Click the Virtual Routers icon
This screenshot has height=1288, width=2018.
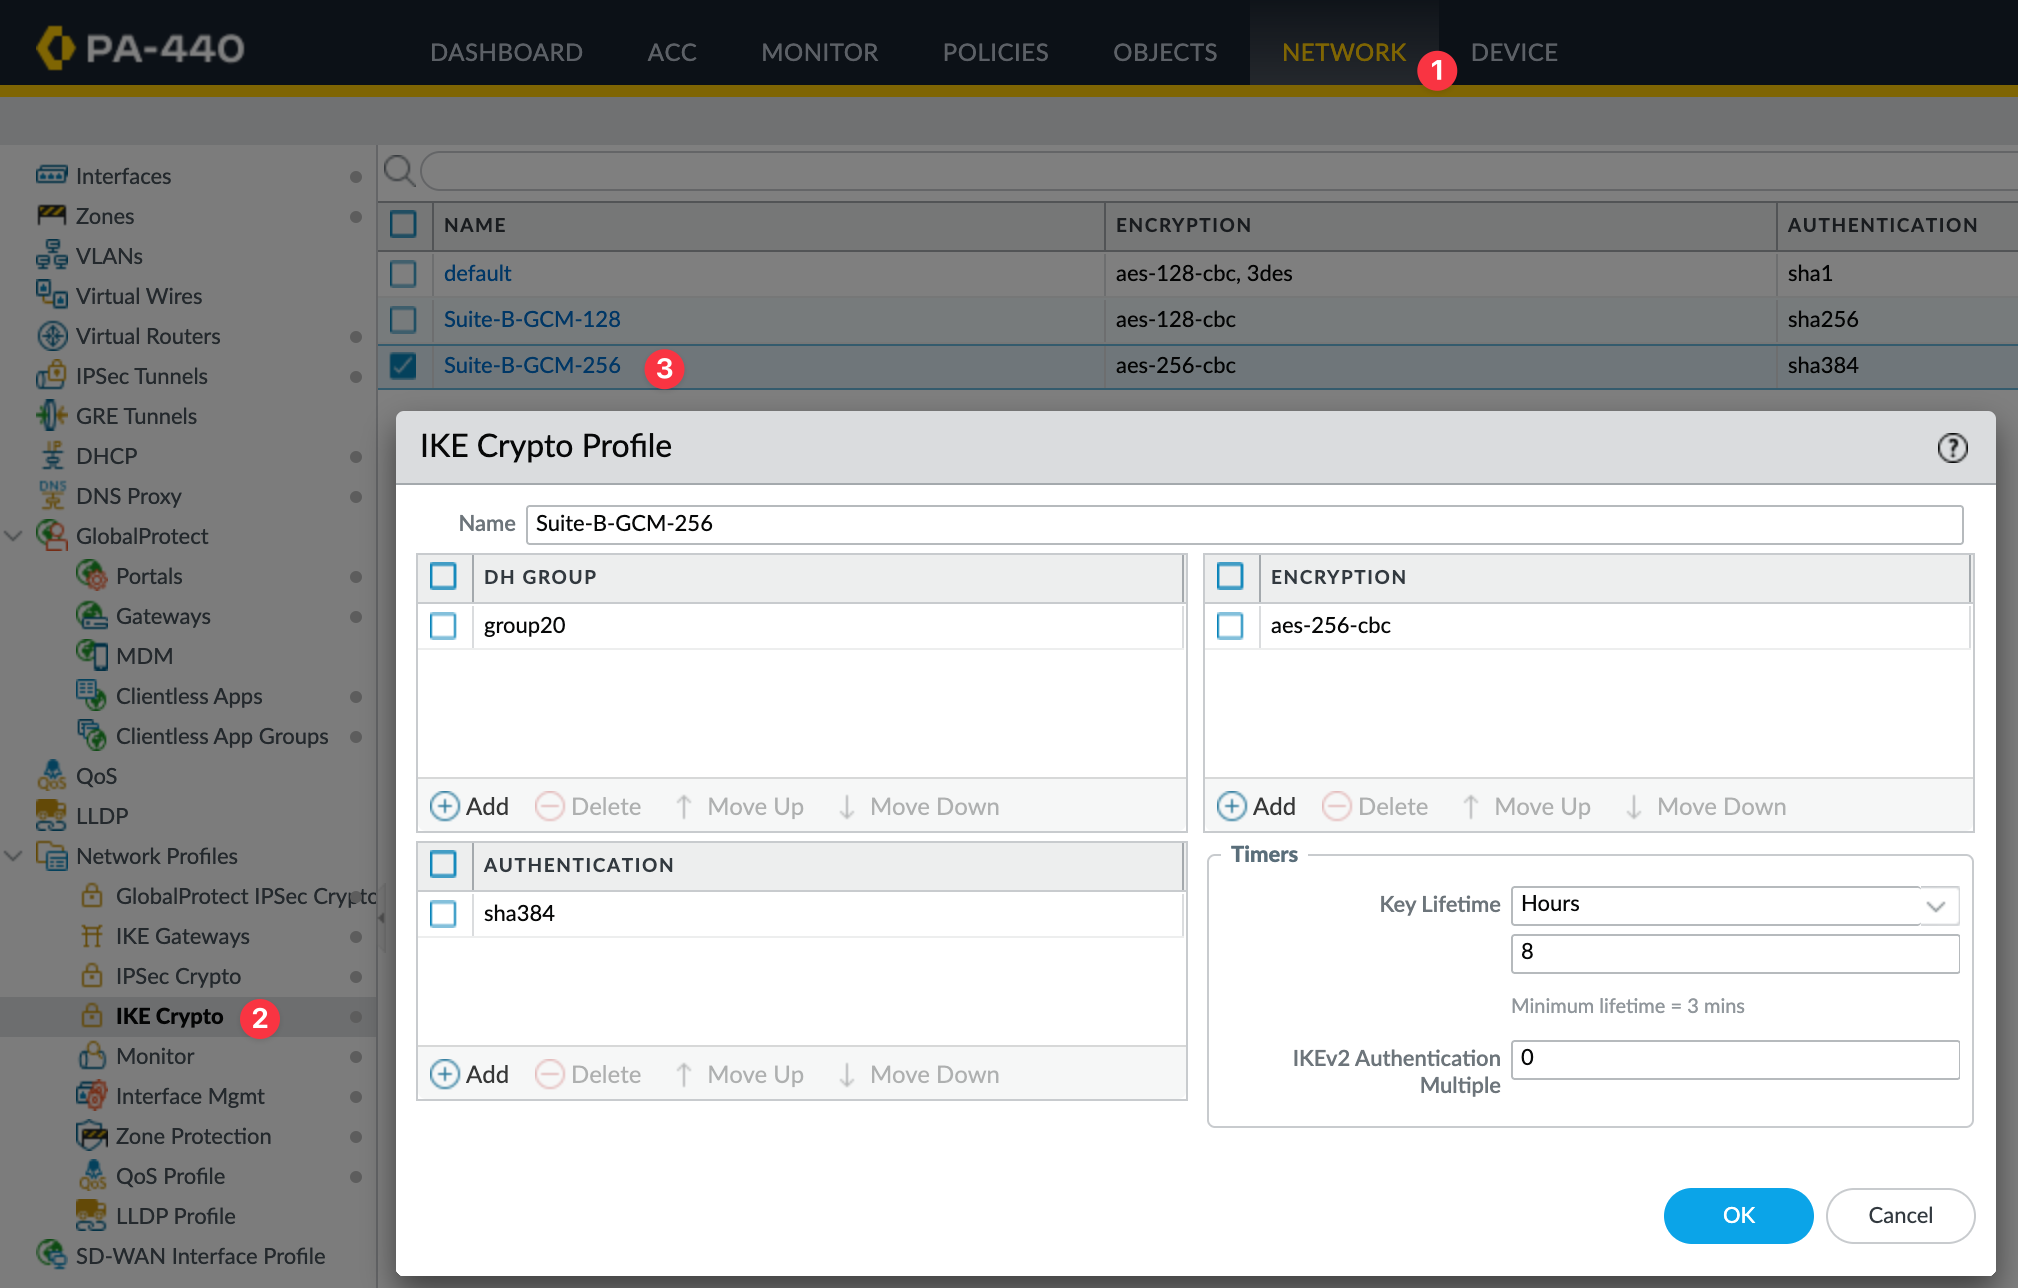[x=52, y=336]
